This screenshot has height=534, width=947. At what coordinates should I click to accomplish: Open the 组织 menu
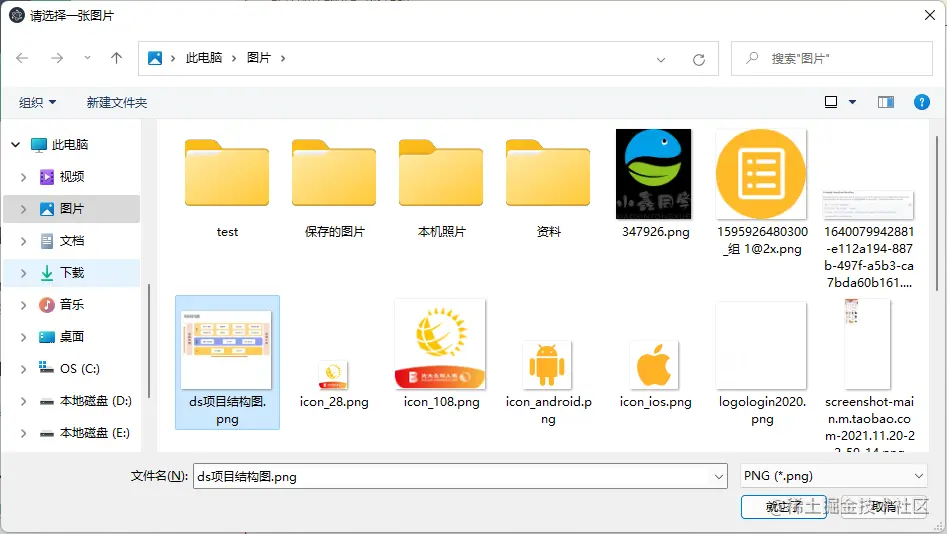[37, 103]
